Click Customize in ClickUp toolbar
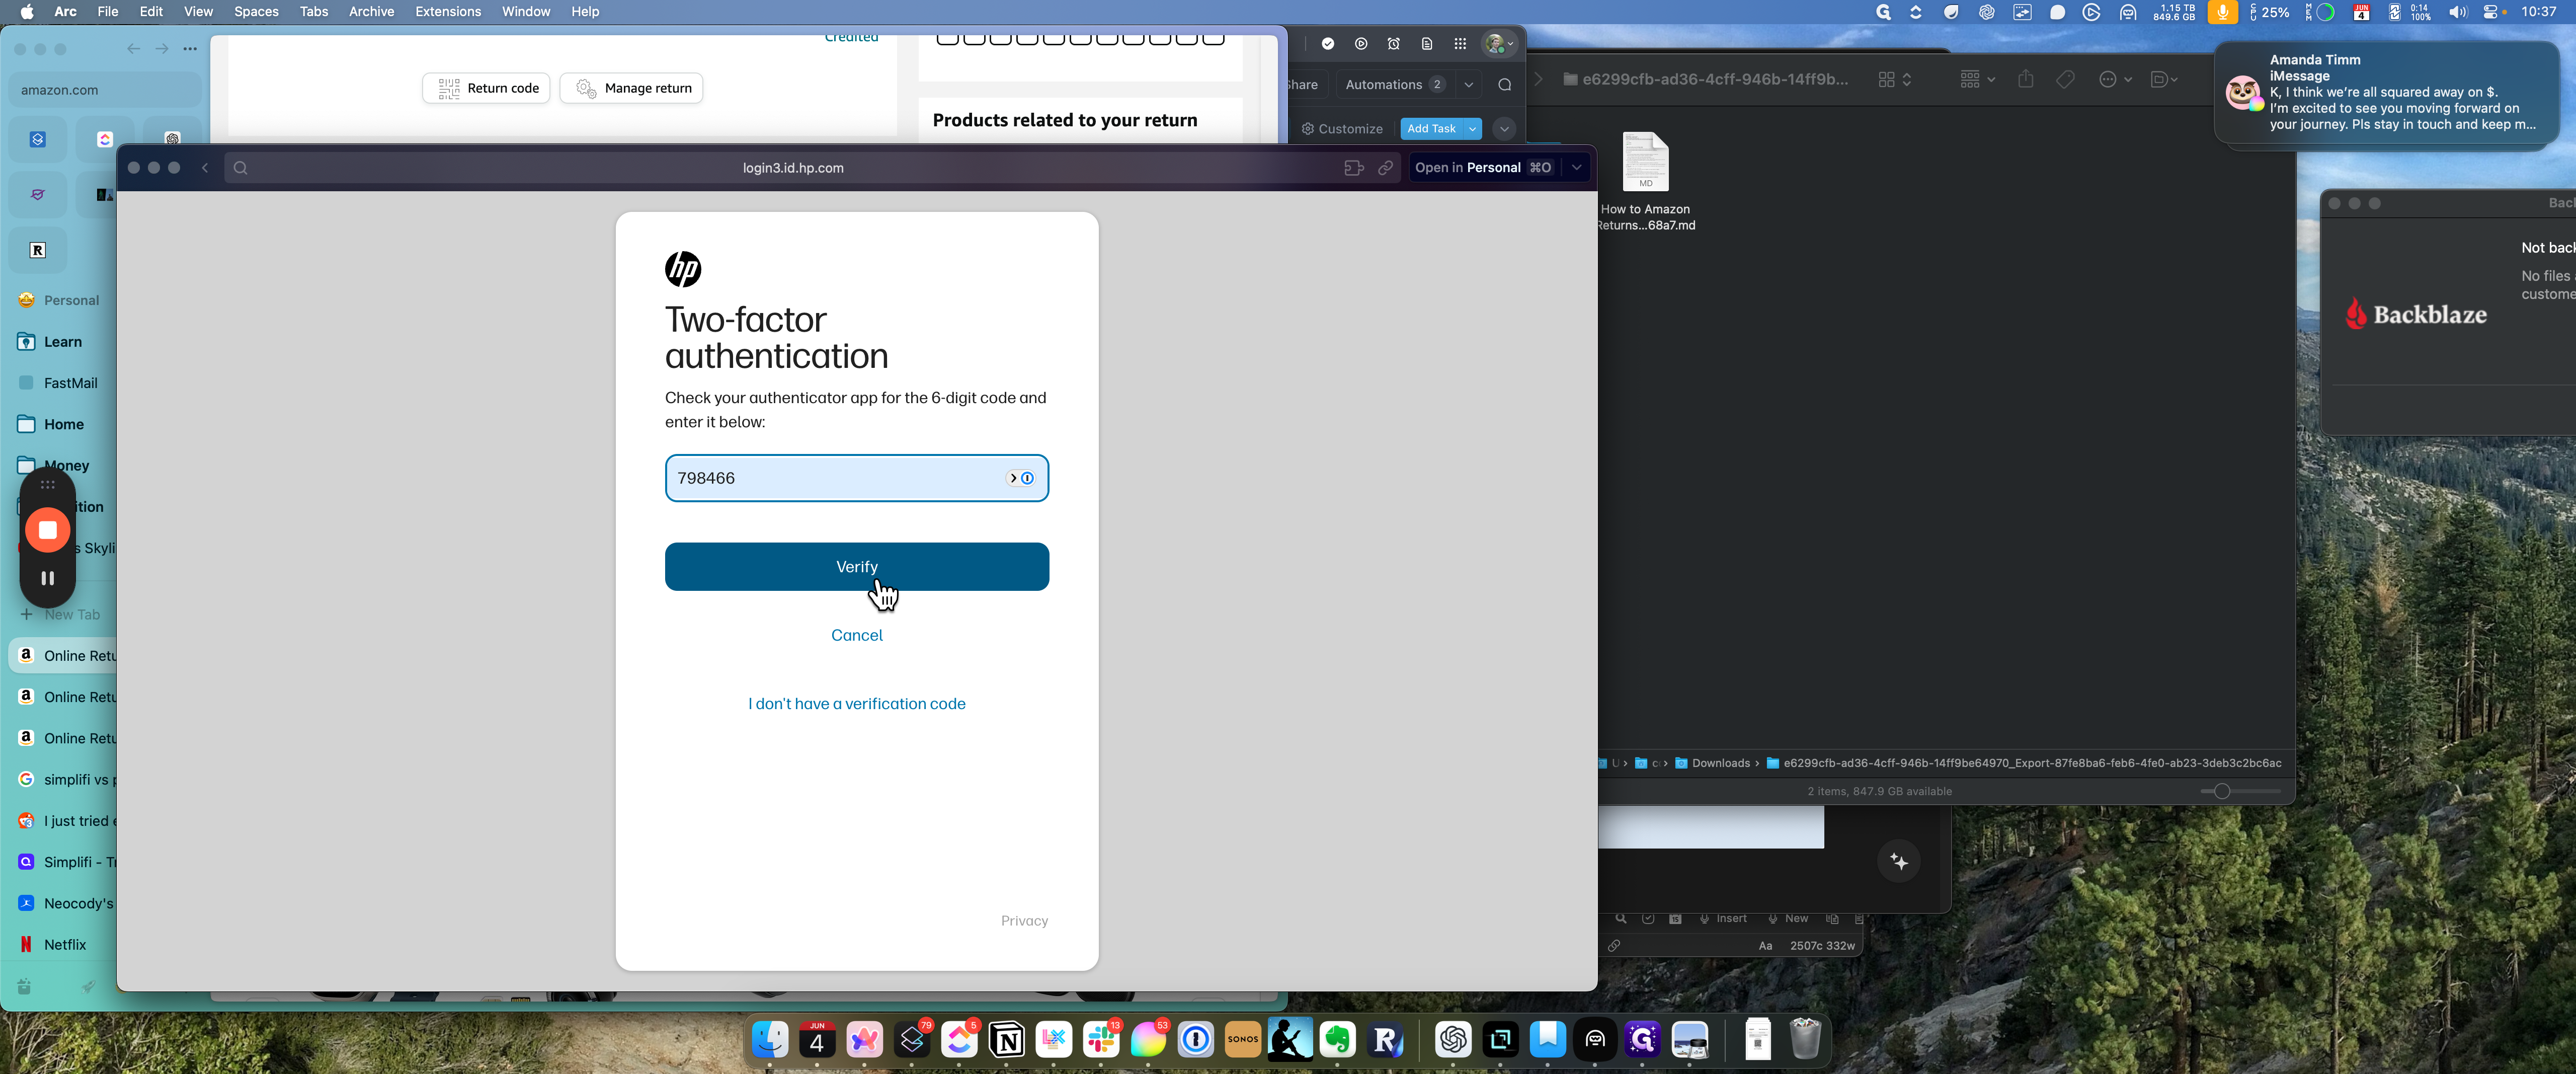This screenshot has width=2576, height=1074. coord(1342,128)
